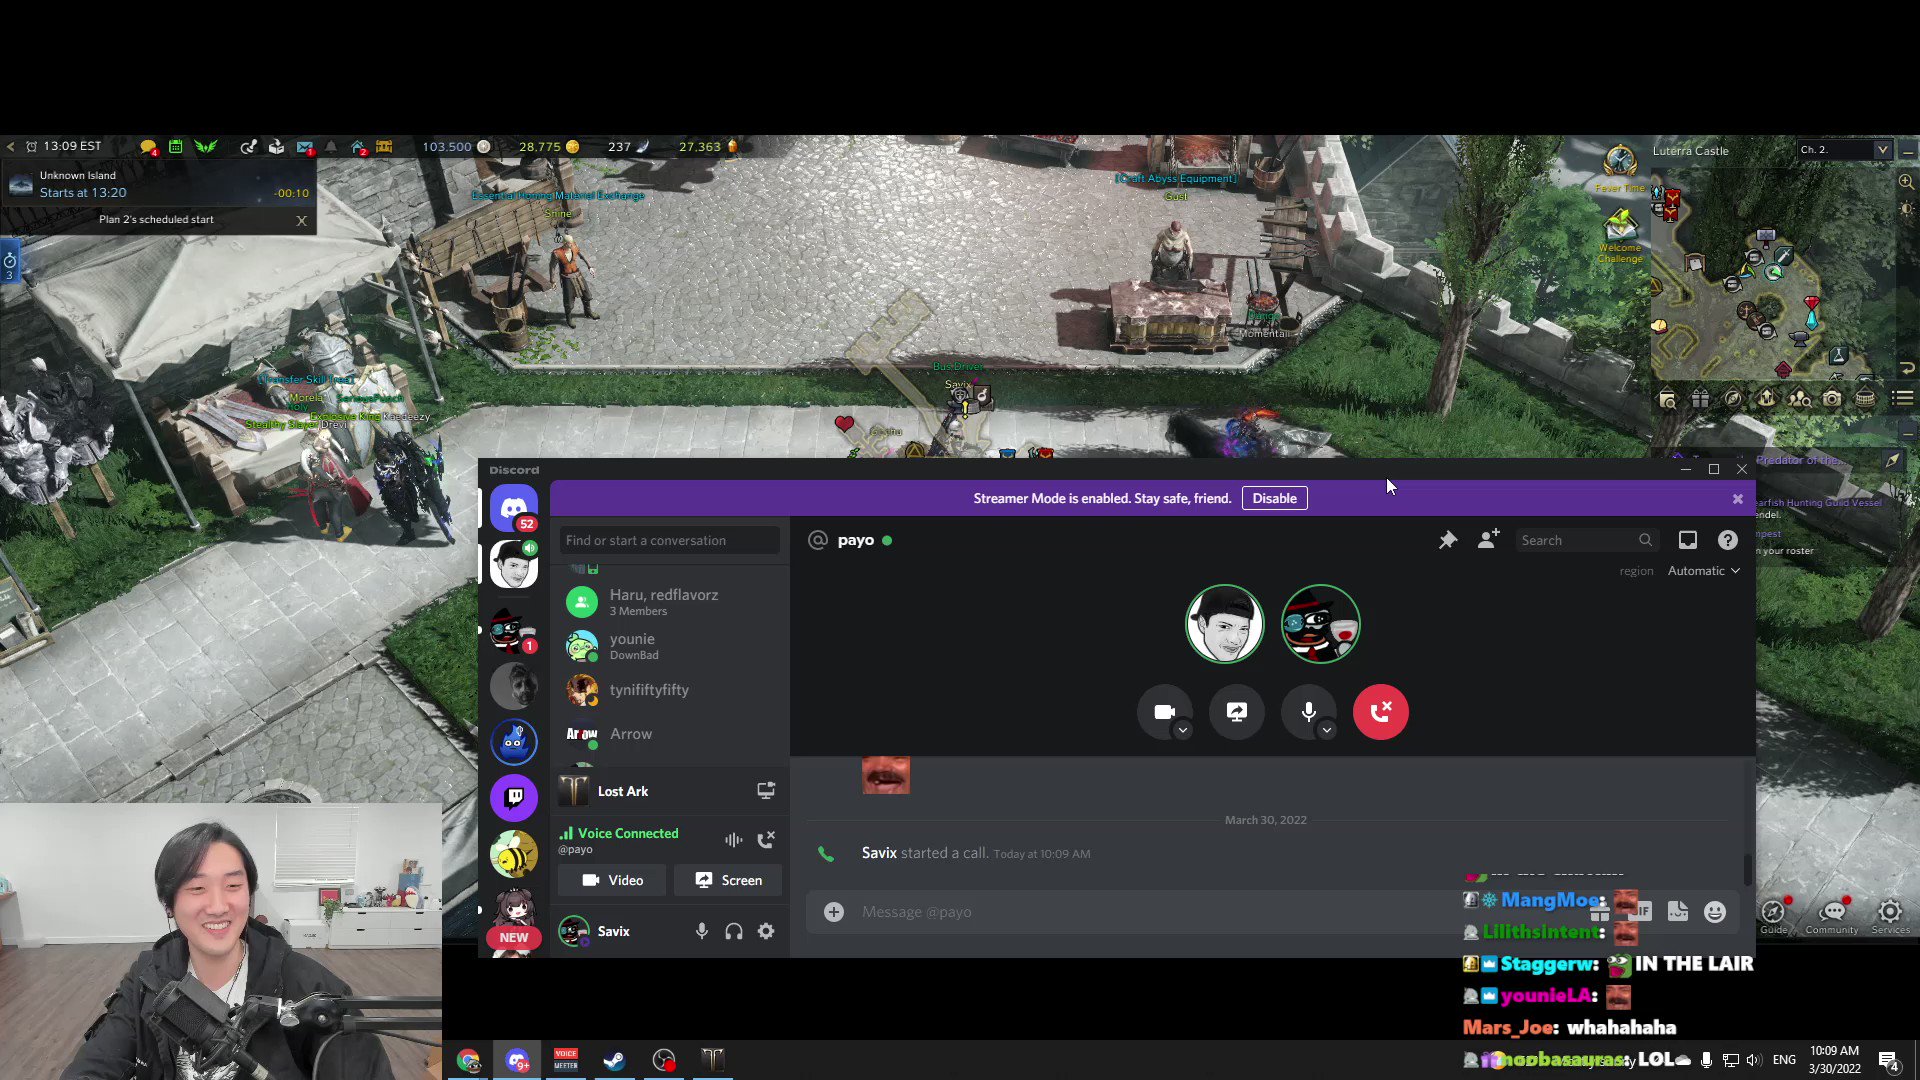Disconnect from the call with red button
The height and width of the screenshot is (1080, 1920).
point(1381,712)
